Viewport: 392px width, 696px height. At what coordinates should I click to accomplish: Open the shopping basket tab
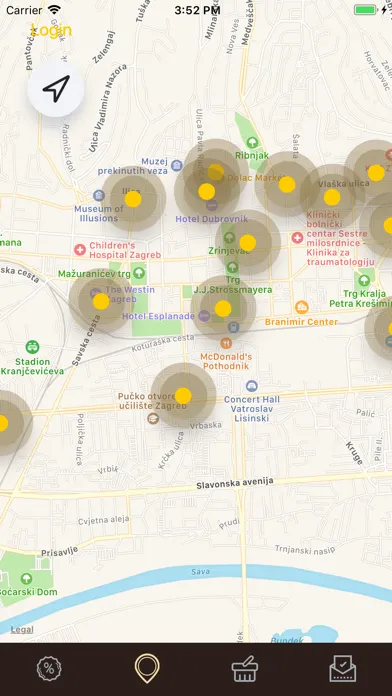[x=245, y=668]
